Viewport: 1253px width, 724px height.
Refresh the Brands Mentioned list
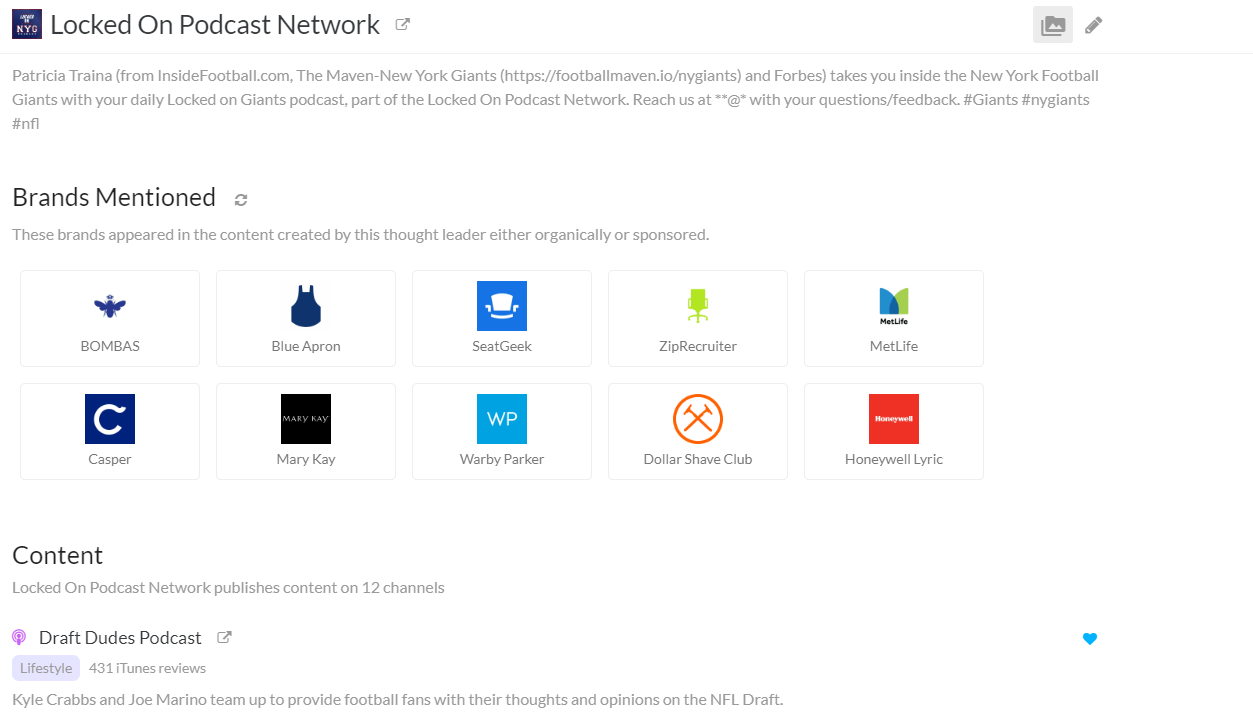tap(241, 200)
